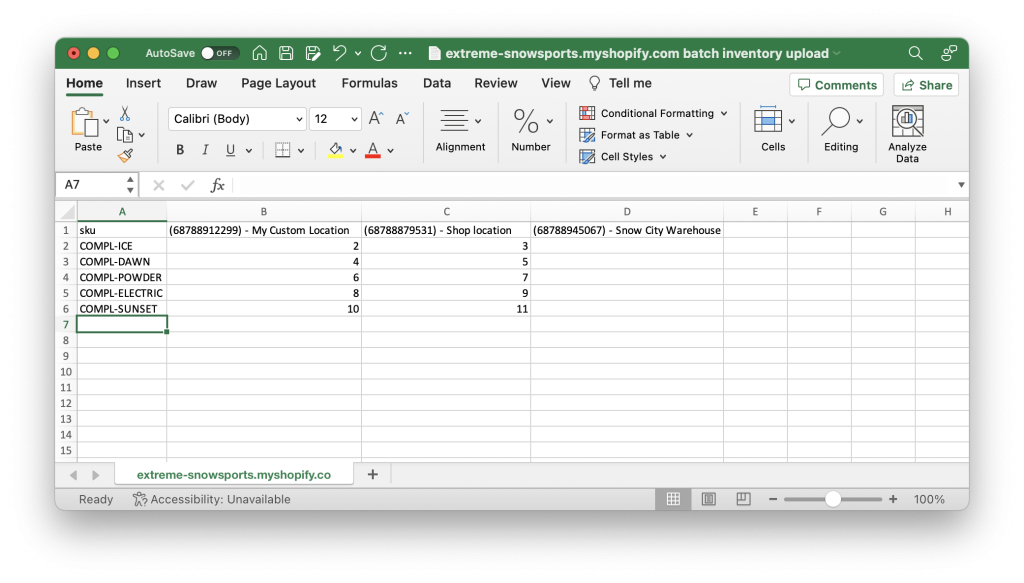Screen dimensions: 1024x583
Task: Toggle the search magnifier in title bar
Action: [914, 53]
